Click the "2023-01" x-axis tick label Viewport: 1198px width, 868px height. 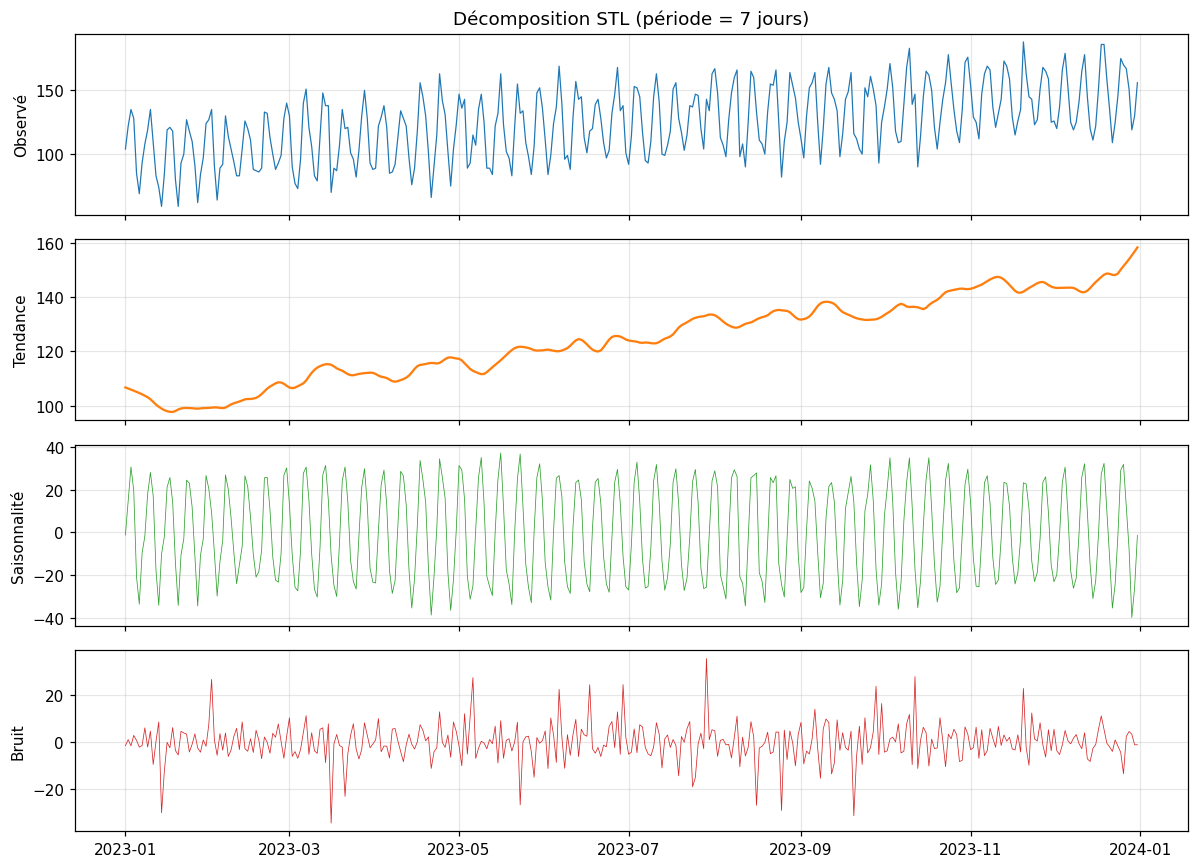[125, 850]
